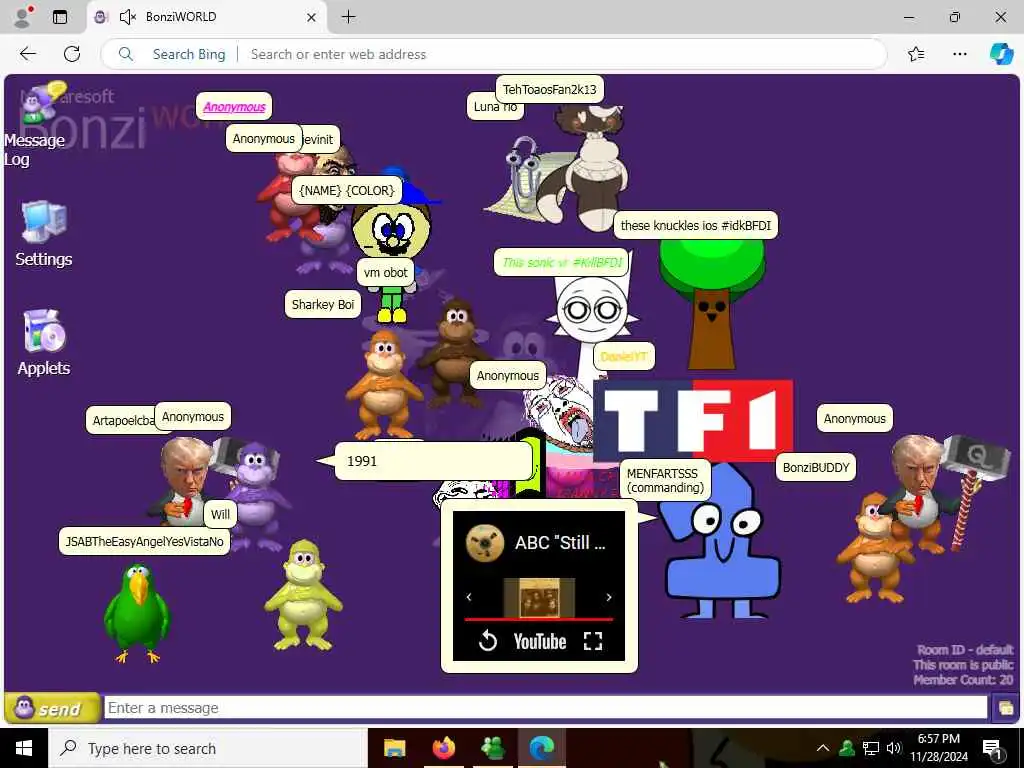Click the yellow-green gorilla named Will
Image resolution: width=1024 pixels, height=768 pixels.
click(304, 595)
